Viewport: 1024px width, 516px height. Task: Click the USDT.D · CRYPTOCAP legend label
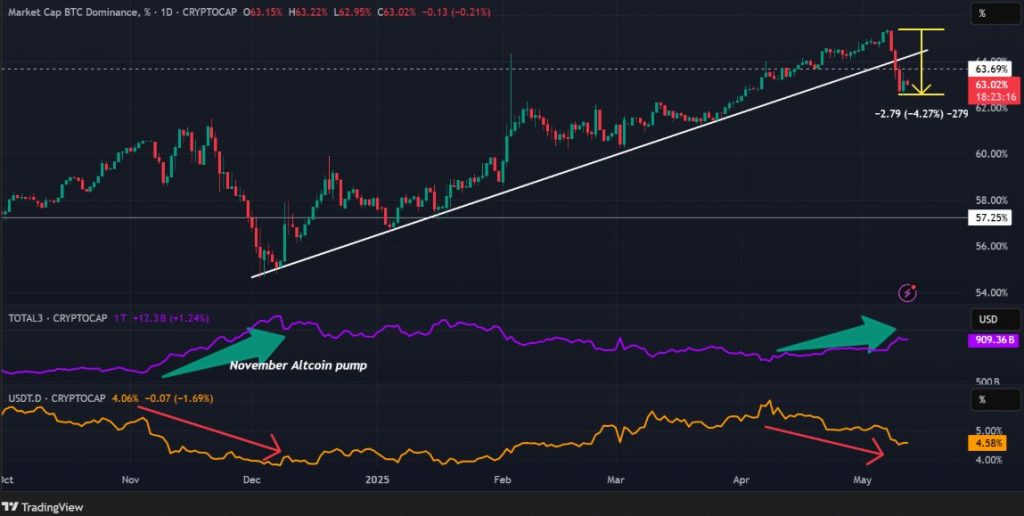(x=57, y=396)
